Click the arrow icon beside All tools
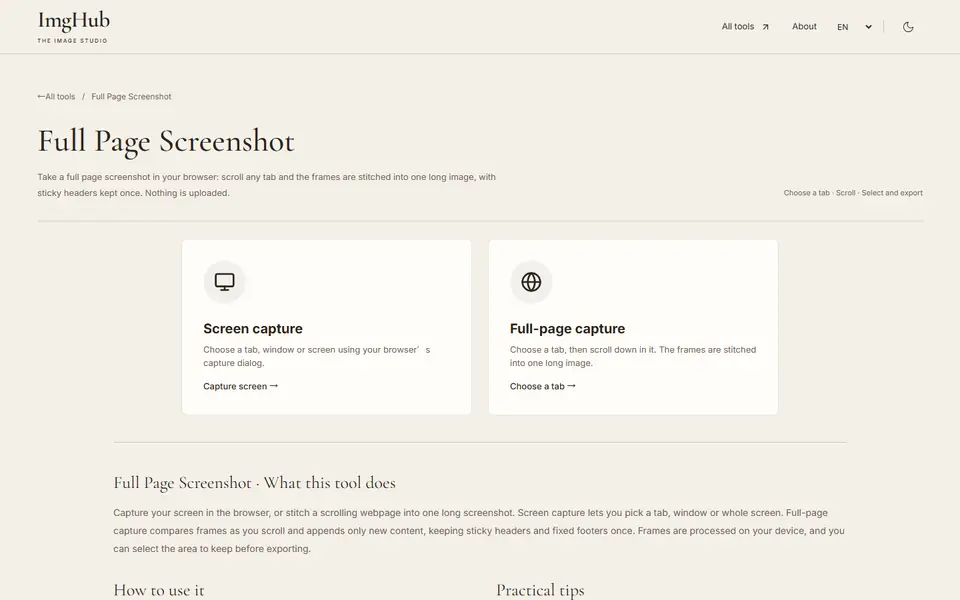The width and height of the screenshot is (960, 600). point(765,27)
